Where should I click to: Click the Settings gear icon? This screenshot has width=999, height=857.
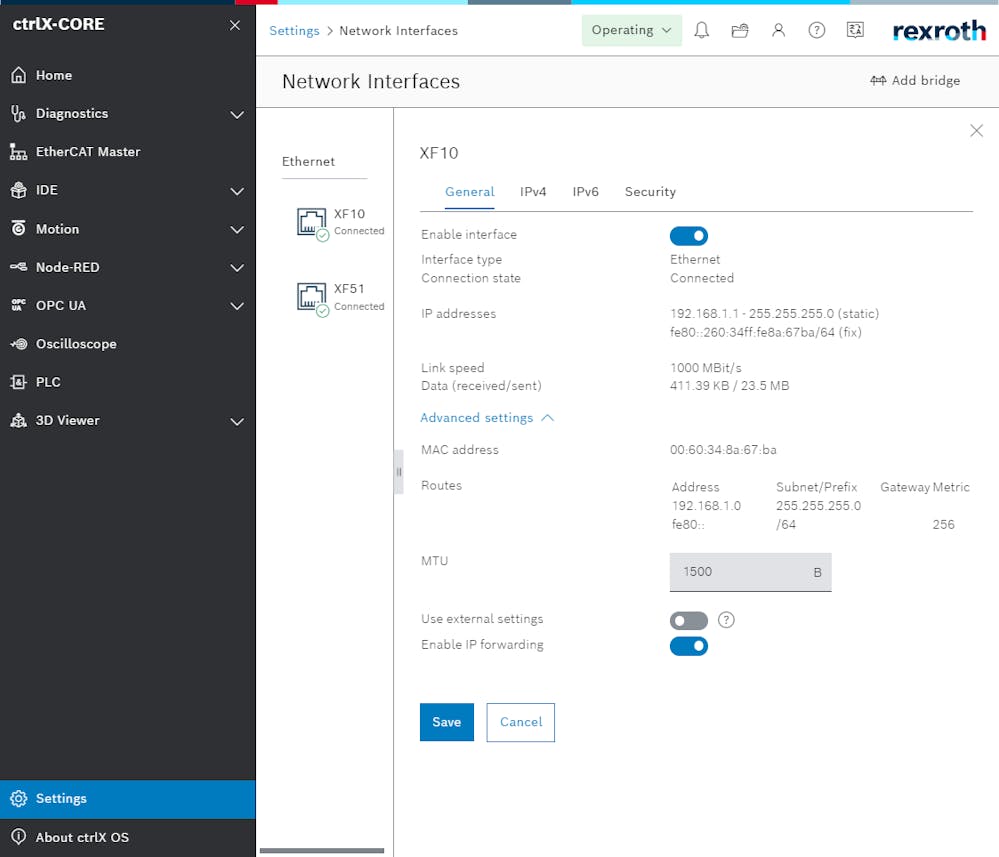coord(18,798)
